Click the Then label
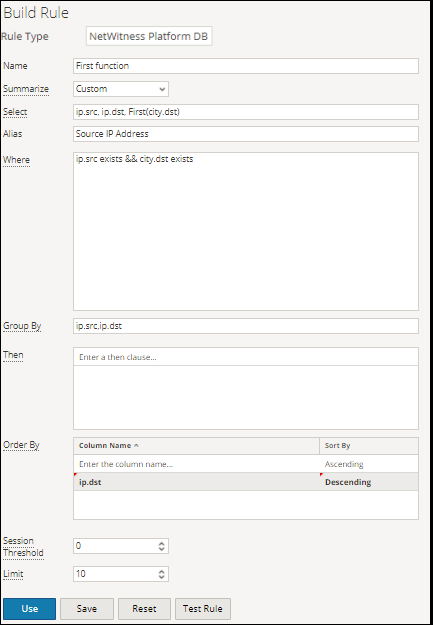Viewport: 433px width, 625px height. pyautogui.click(x=13, y=355)
